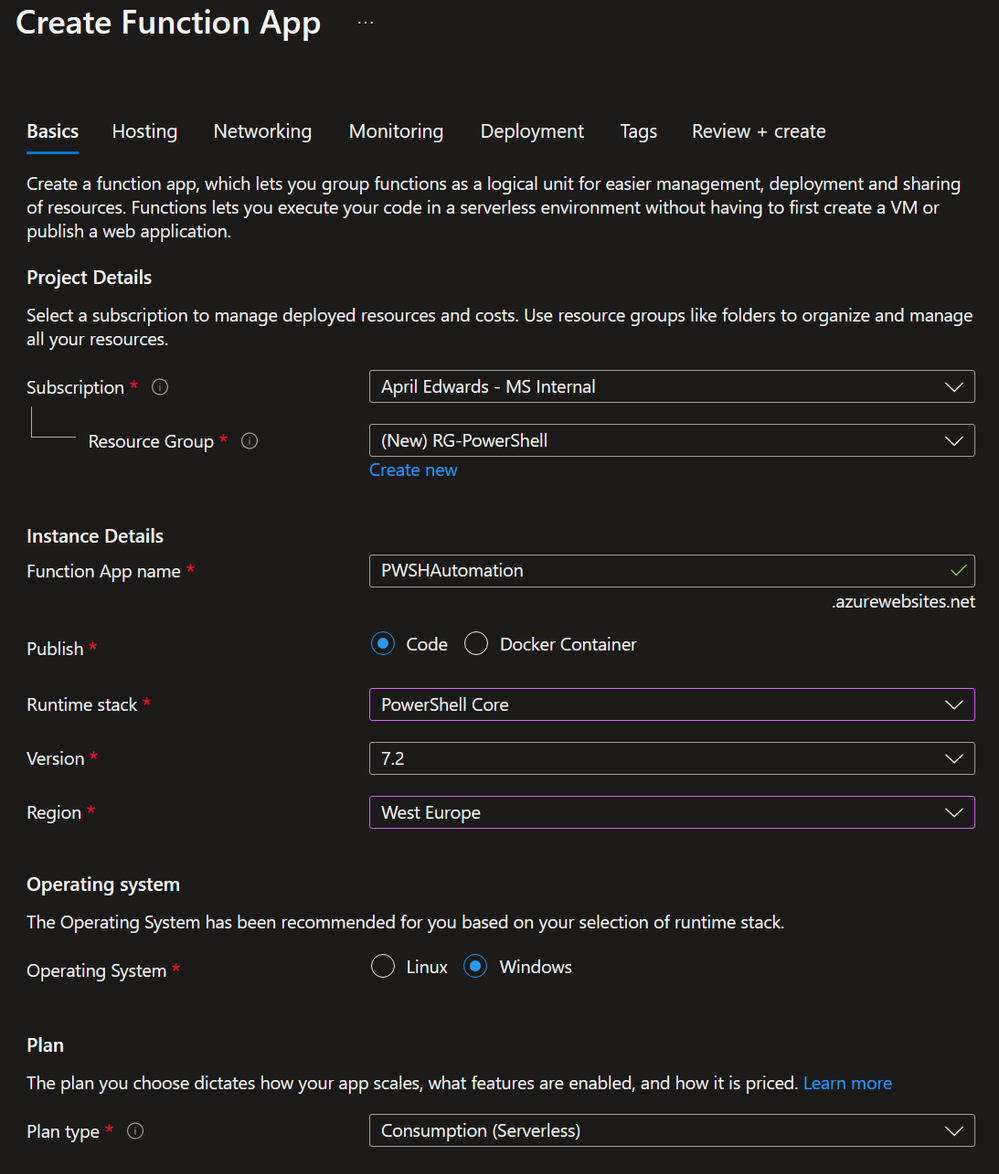The image size is (999, 1174).
Task: Open the Plan type dropdown
Action: [x=672, y=1131]
